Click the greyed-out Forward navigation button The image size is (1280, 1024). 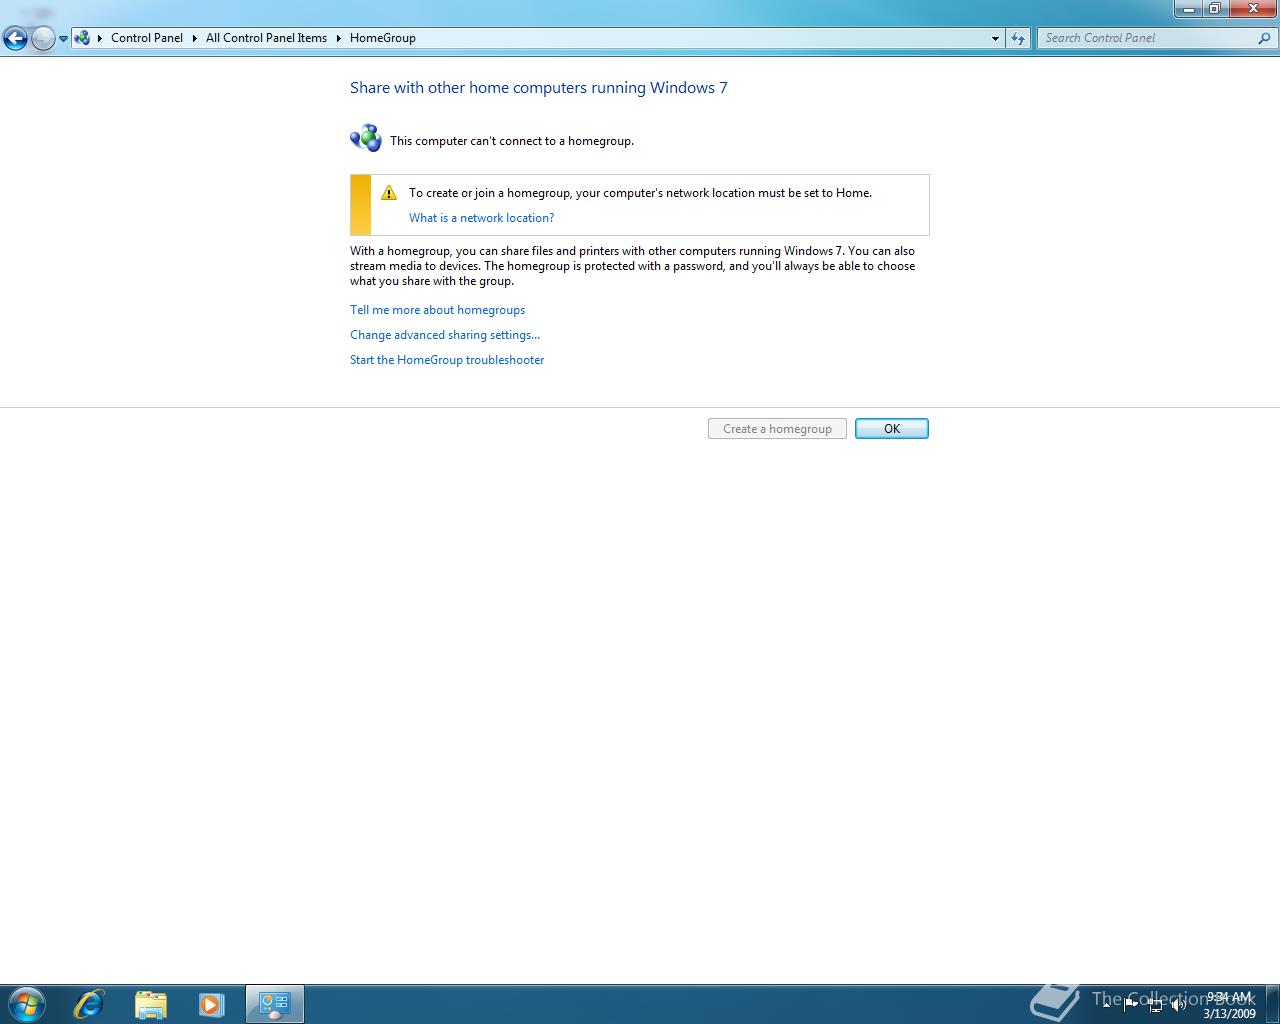coord(43,39)
